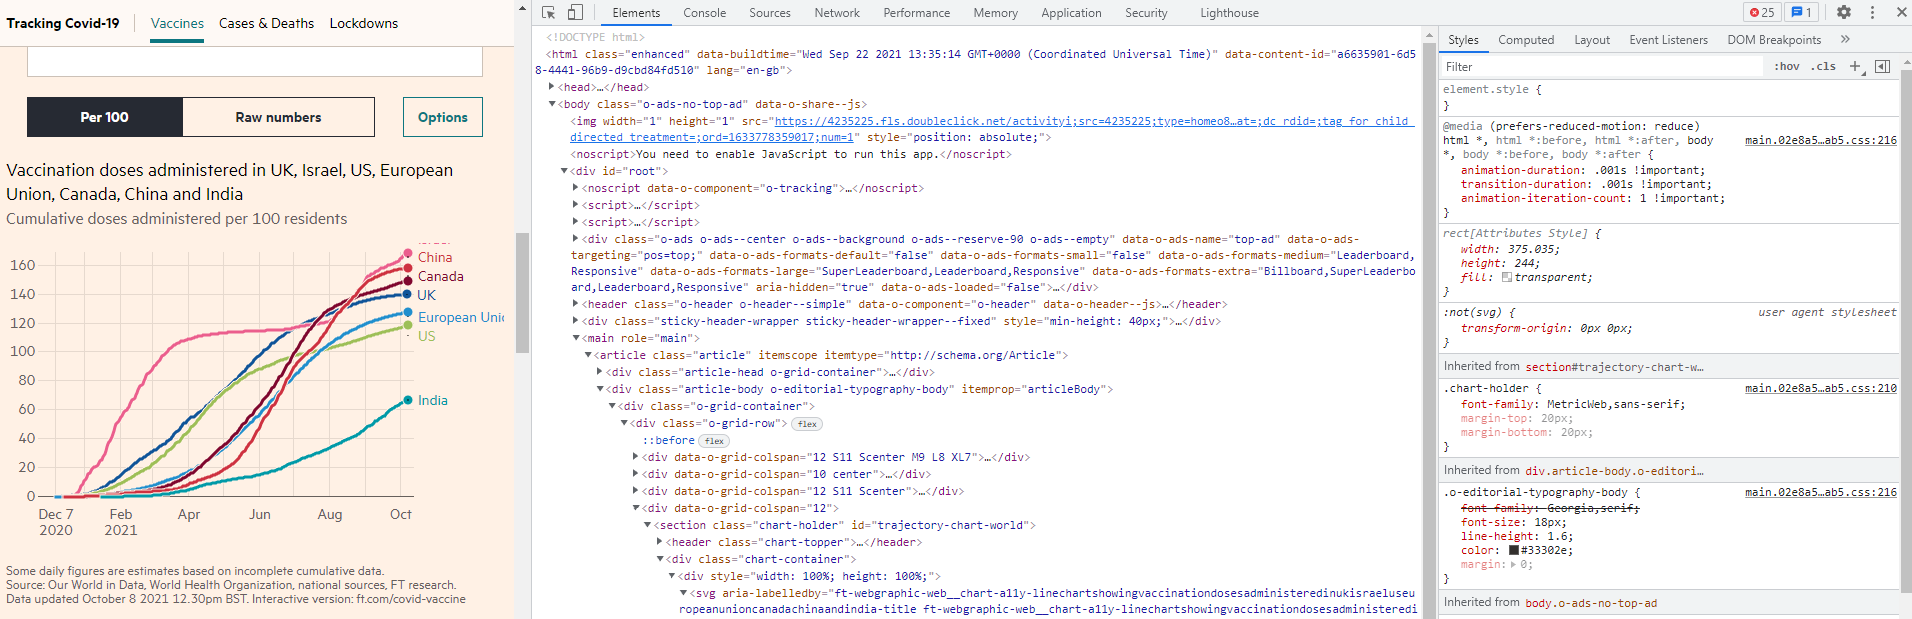1912x619 pixels.
Task: Go to Cases & Deaths page
Action: [x=266, y=23]
